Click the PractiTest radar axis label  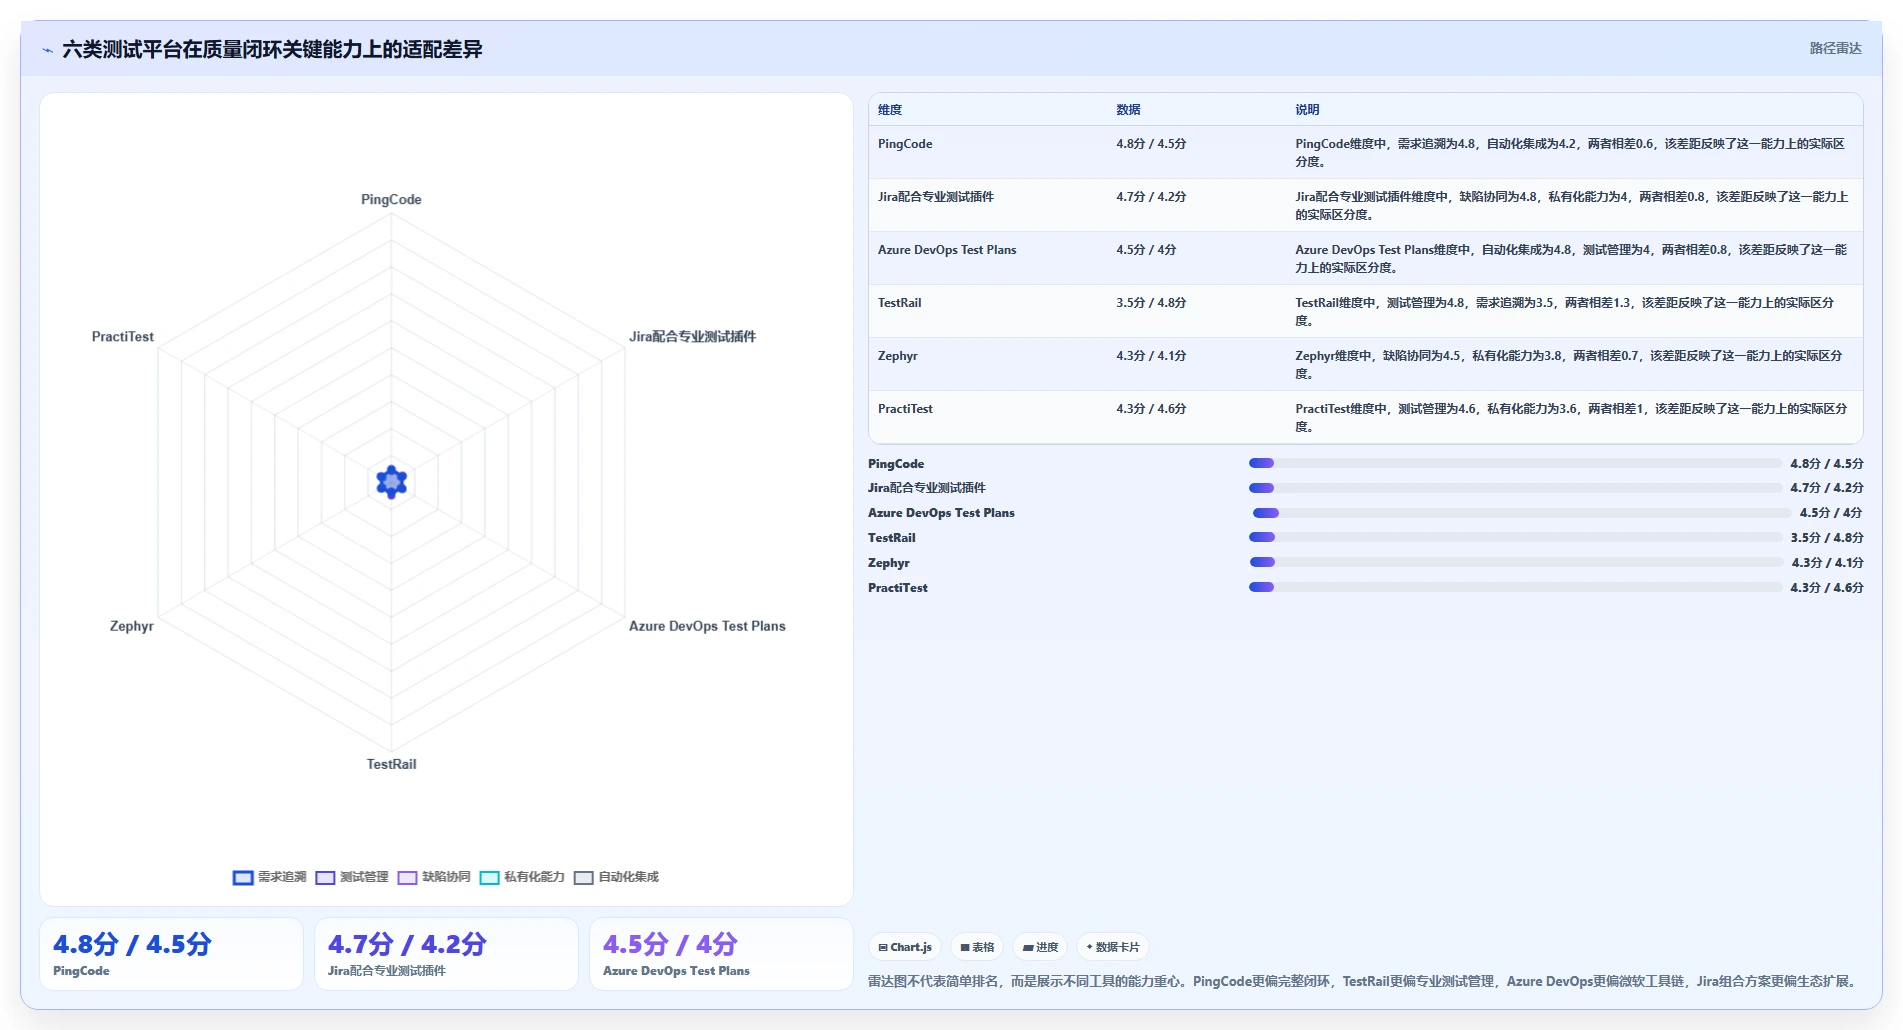click(123, 337)
